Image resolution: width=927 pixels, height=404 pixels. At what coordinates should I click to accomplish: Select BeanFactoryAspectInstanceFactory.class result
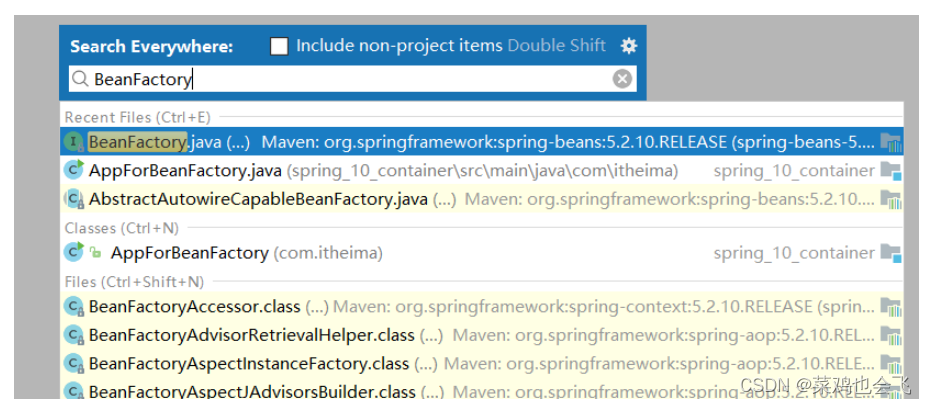[248, 363]
